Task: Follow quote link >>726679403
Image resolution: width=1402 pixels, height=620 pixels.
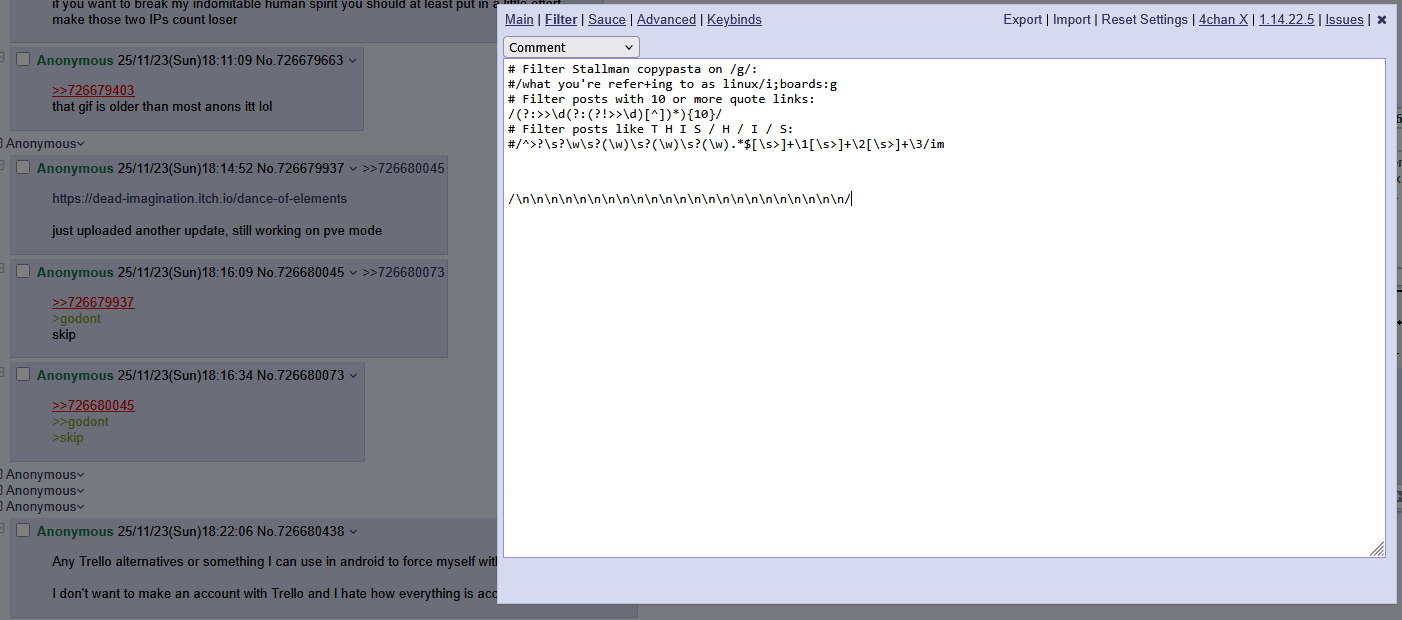Action: [93, 90]
